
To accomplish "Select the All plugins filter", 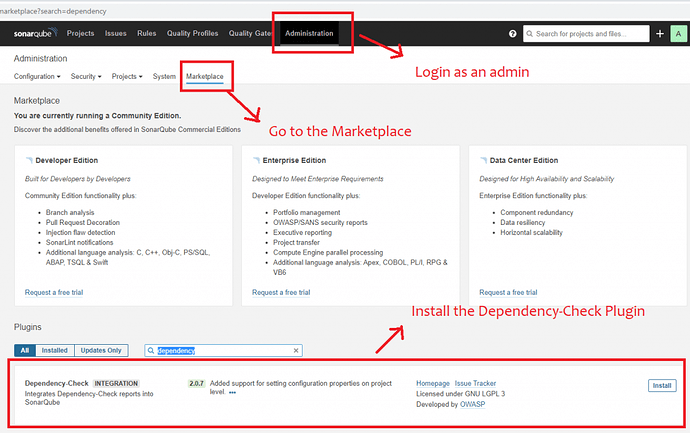I will (25, 351).
